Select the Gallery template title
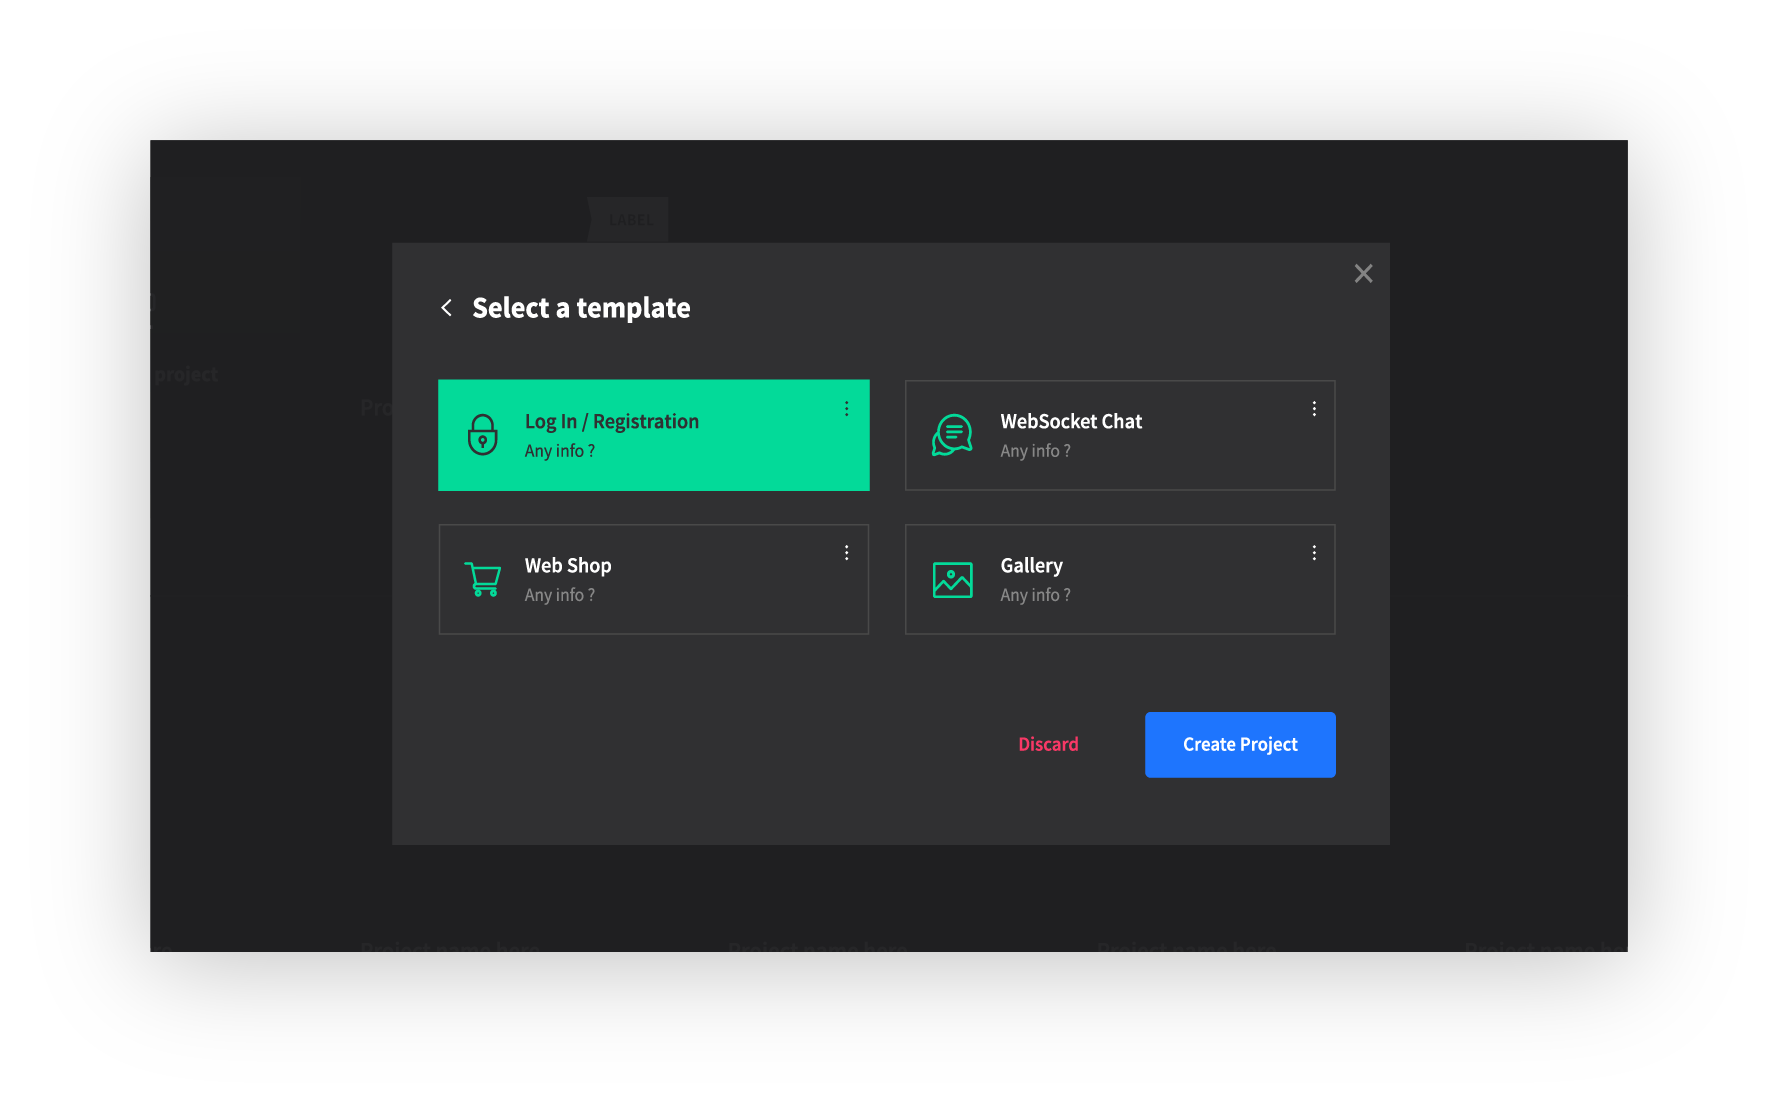This screenshot has width=1778, height=1112. coord(1031,566)
